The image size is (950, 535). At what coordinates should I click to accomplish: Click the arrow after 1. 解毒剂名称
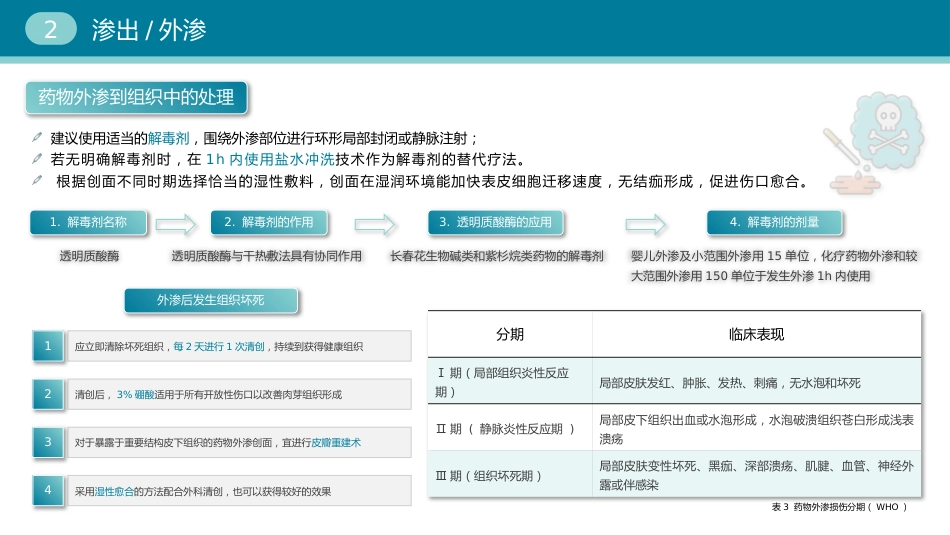176,224
